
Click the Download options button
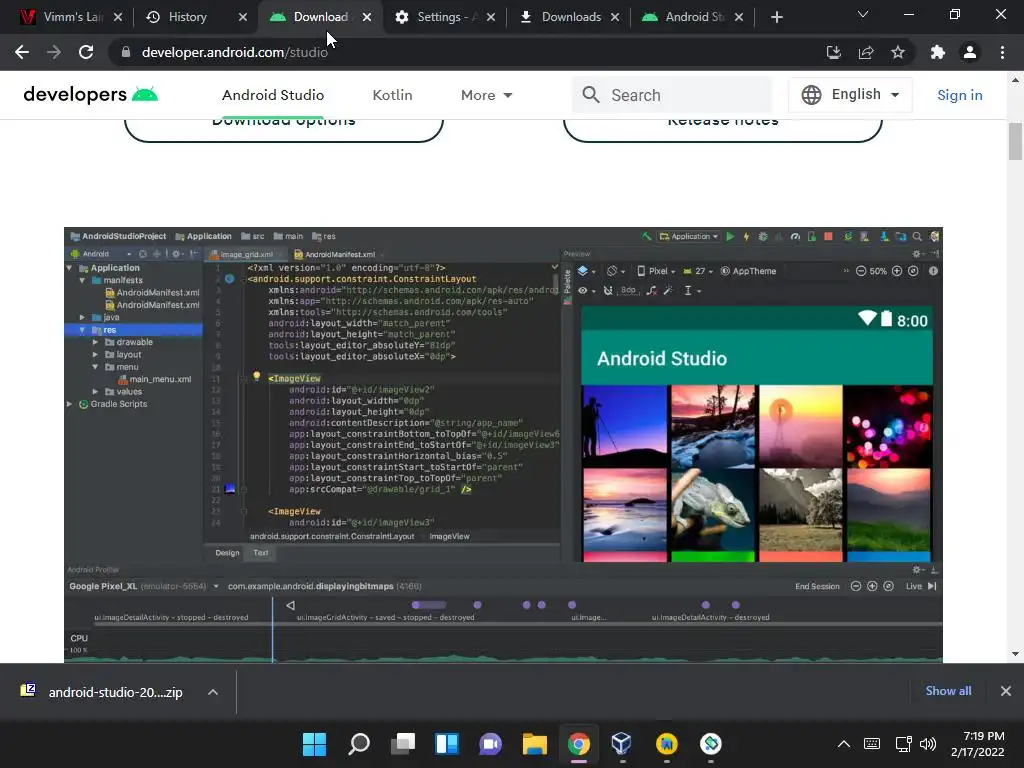283,129
